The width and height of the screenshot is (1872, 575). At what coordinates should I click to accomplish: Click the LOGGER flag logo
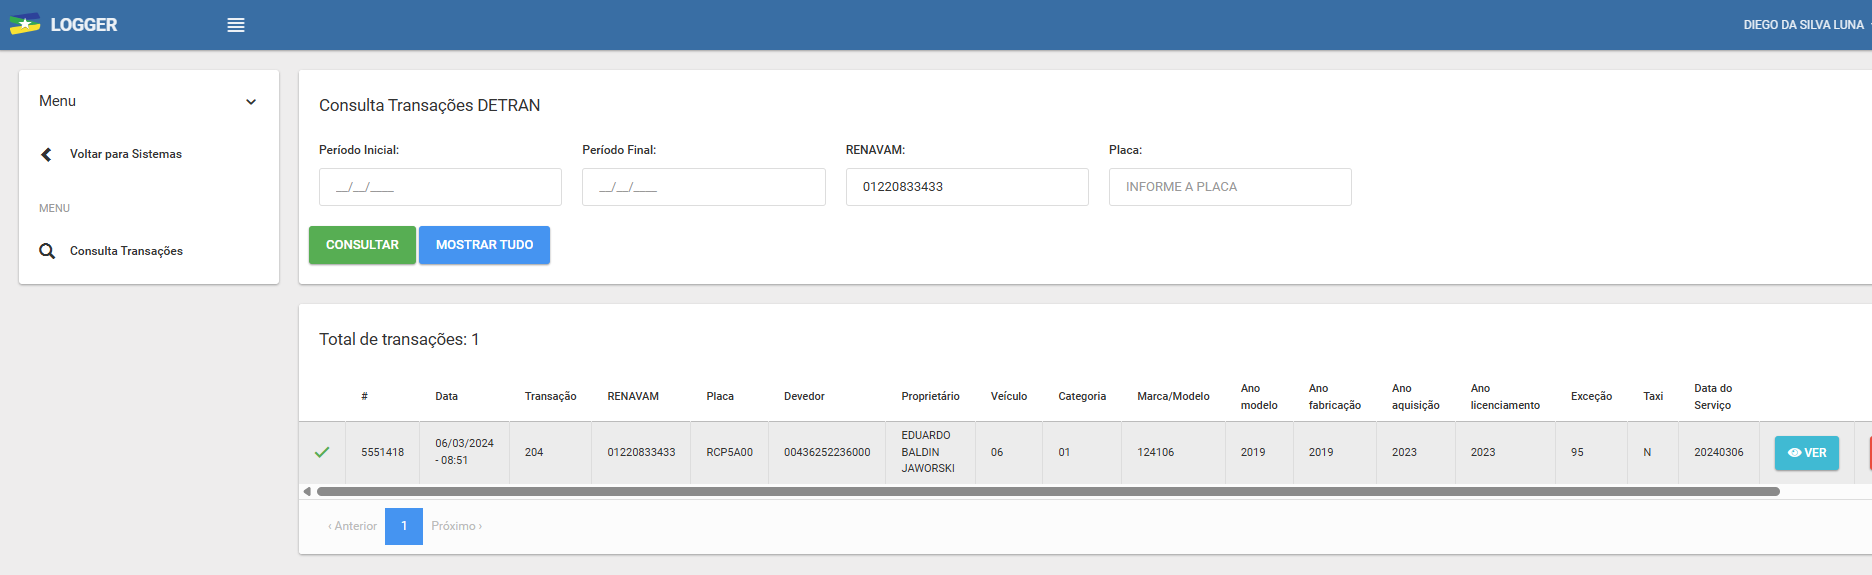tap(25, 24)
